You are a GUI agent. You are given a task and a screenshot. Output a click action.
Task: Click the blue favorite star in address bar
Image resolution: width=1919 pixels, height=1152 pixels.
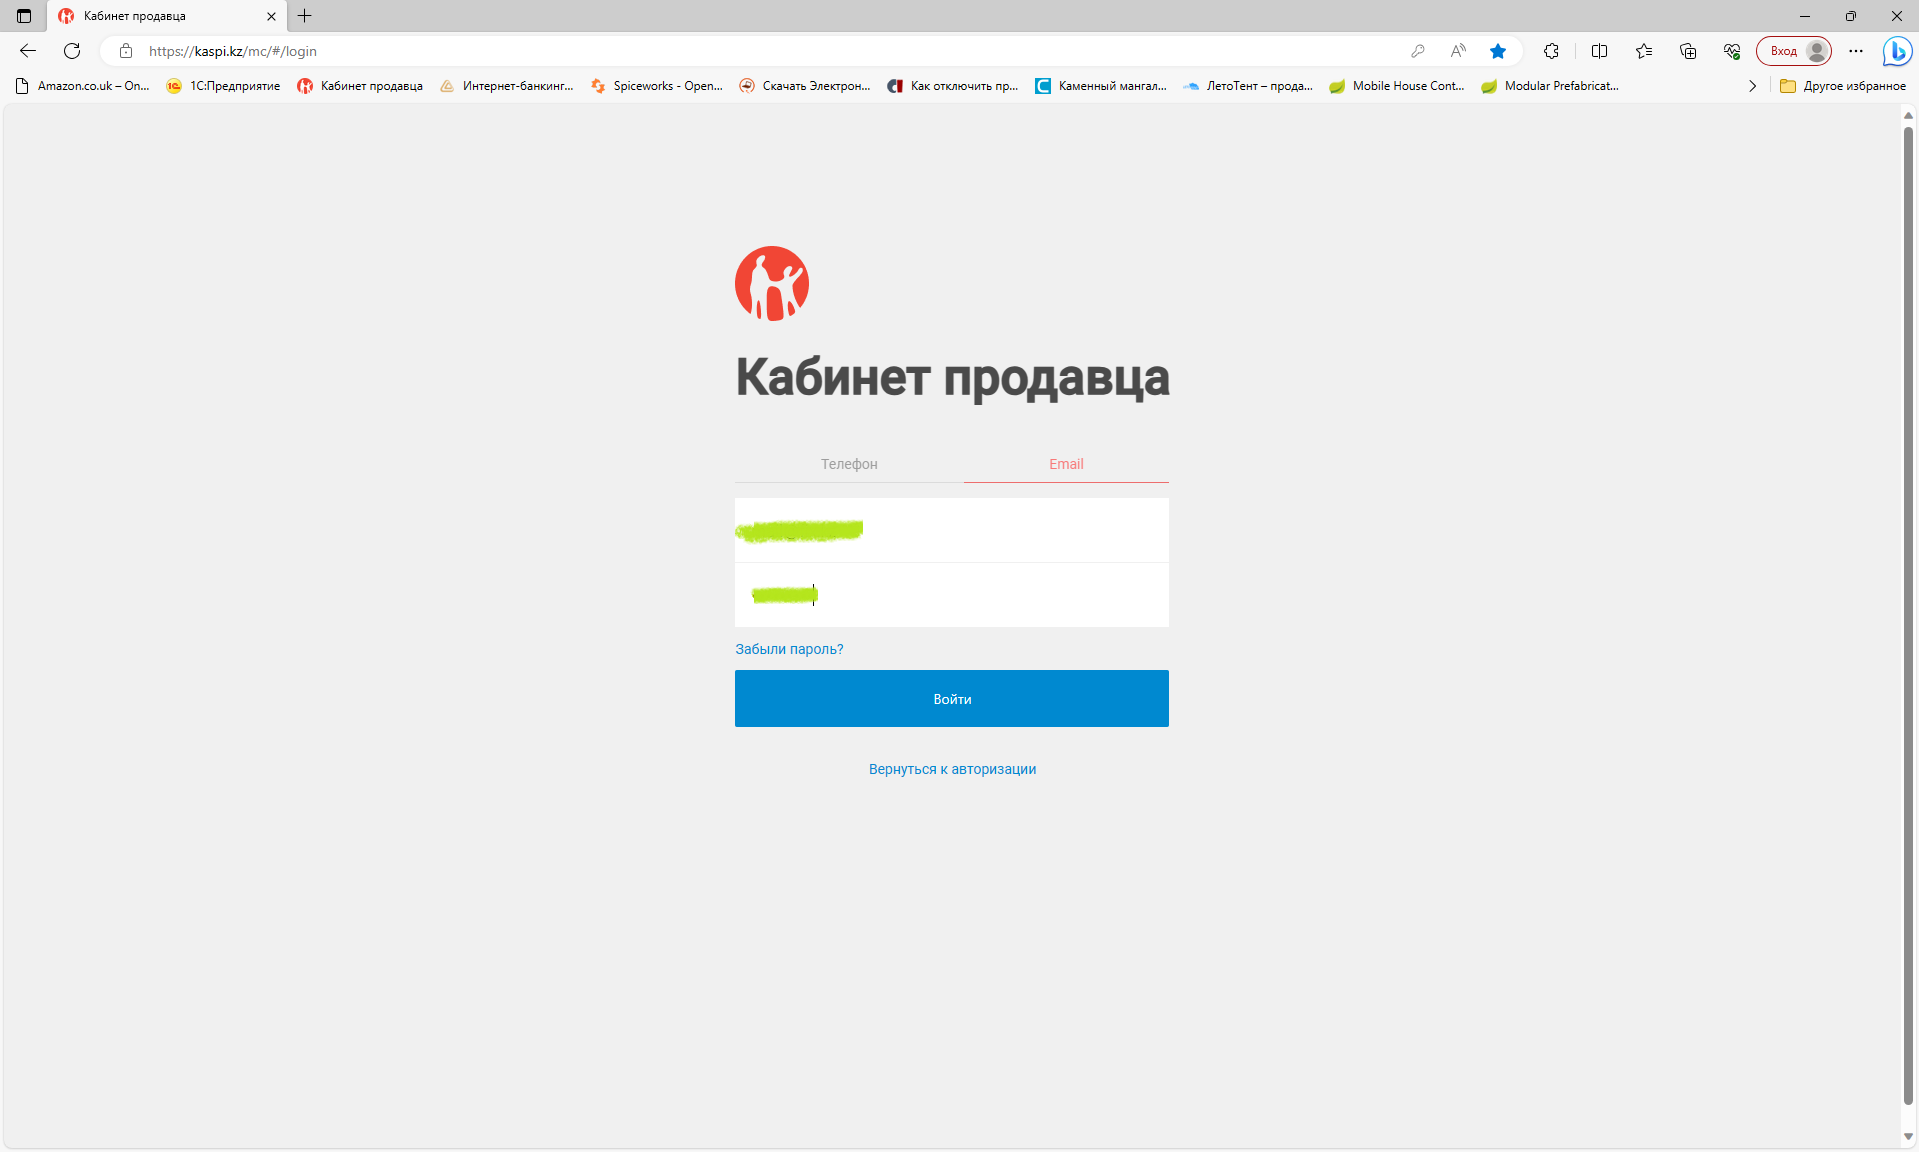coord(1497,51)
